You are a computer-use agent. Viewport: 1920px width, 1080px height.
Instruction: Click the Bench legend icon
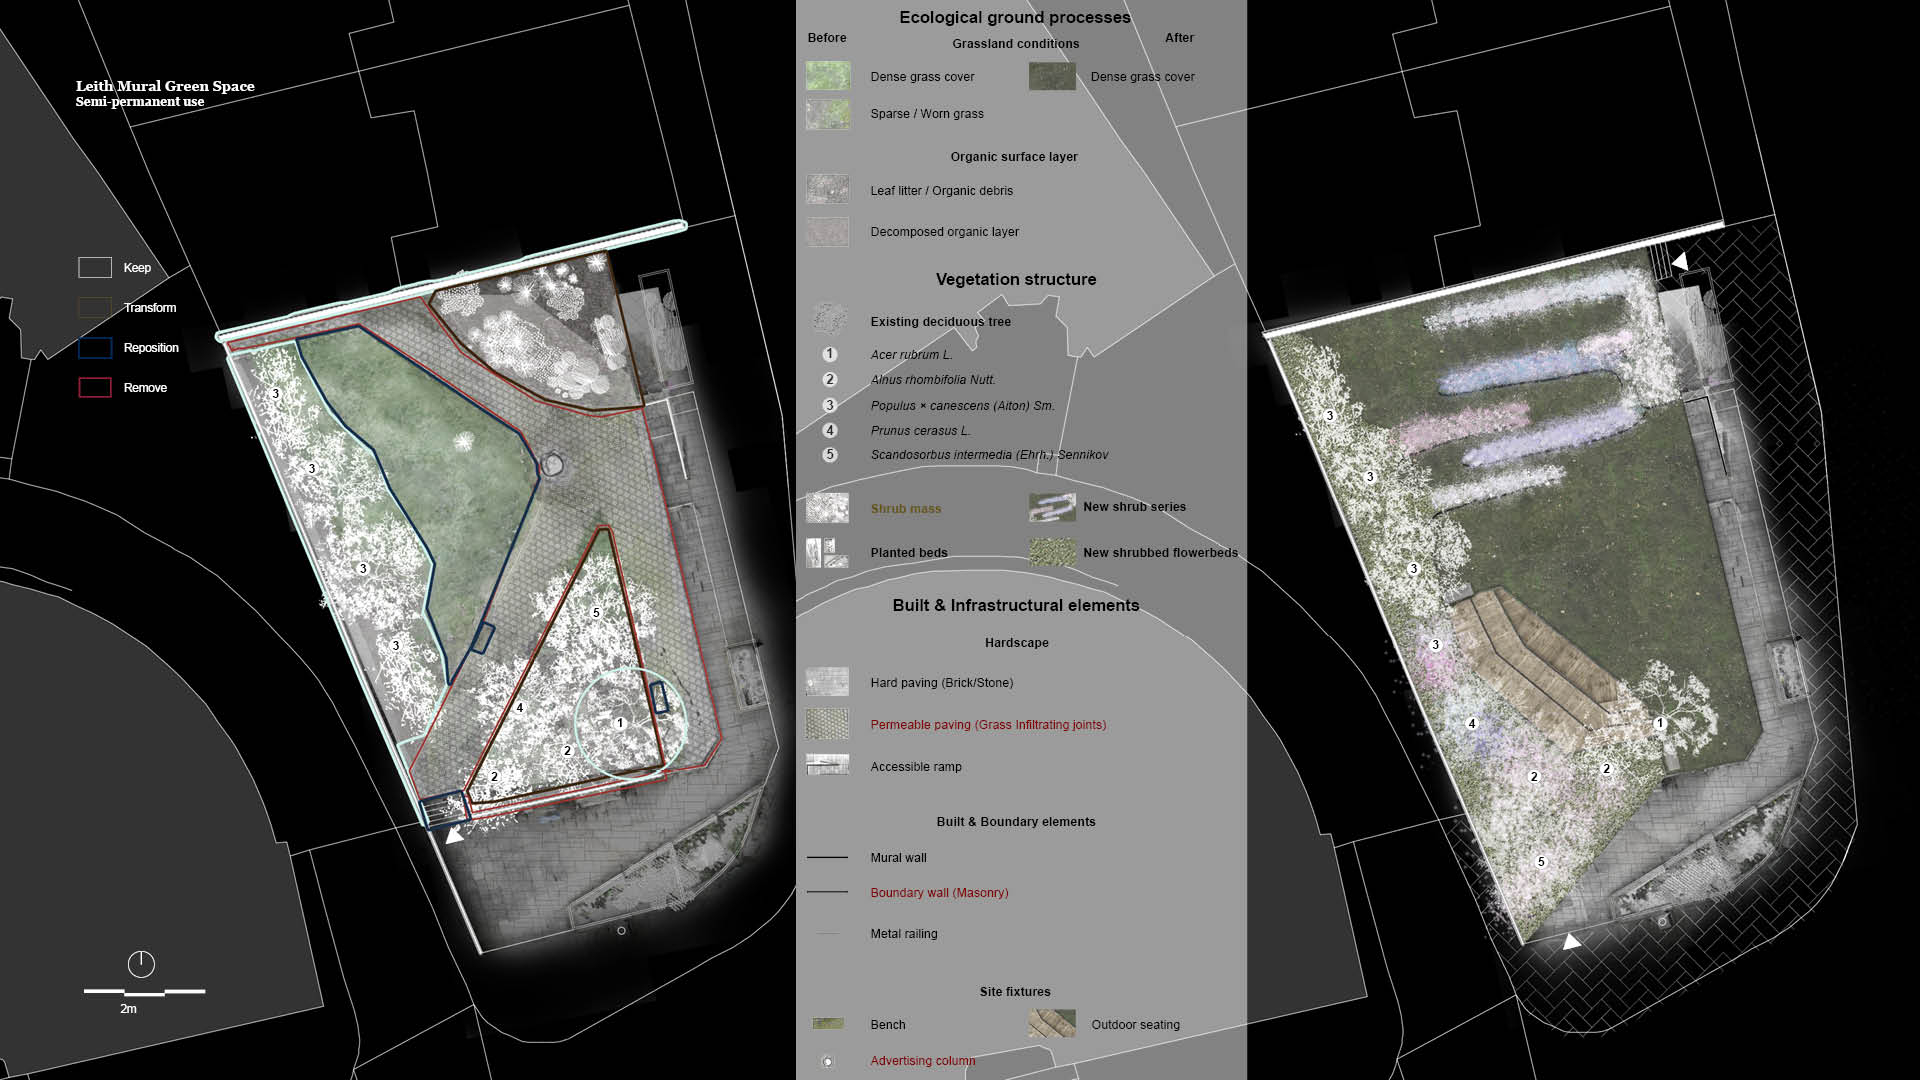click(x=828, y=1024)
